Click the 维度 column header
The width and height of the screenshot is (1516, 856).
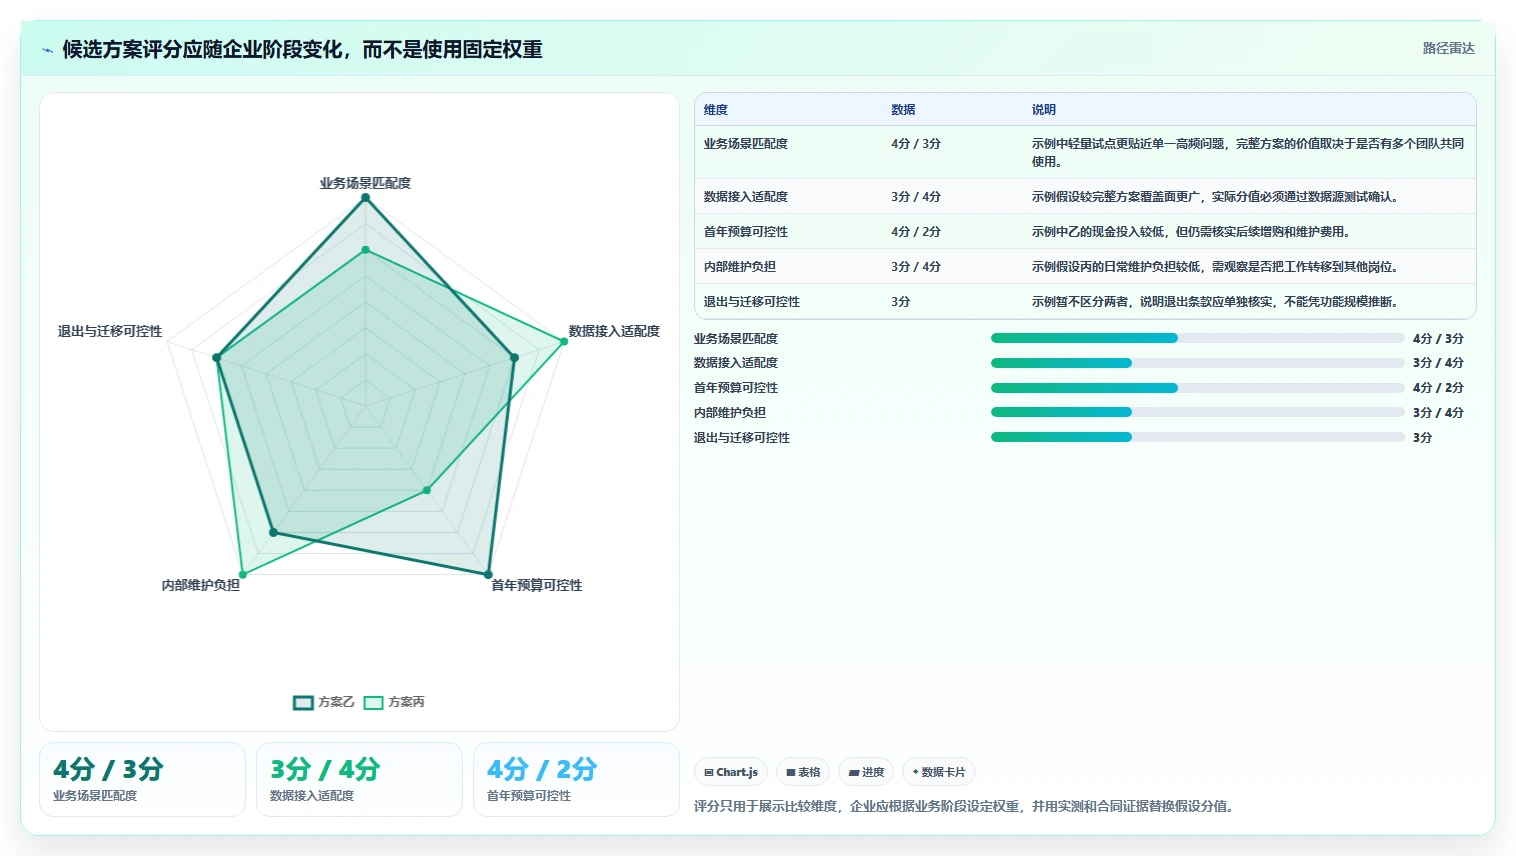pos(716,110)
